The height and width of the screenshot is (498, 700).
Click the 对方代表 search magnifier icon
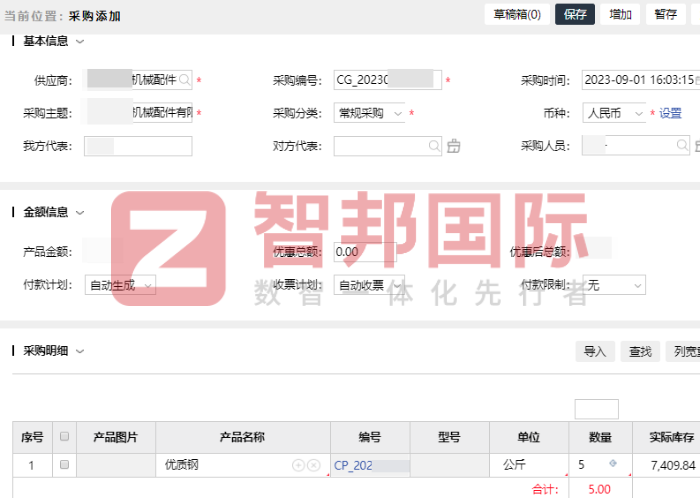point(434,146)
